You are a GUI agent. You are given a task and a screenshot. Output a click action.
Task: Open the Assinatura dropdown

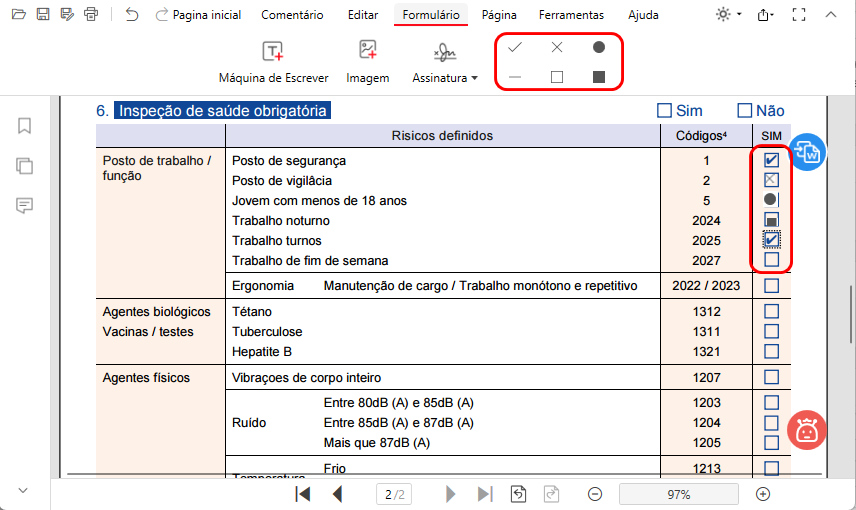pos(445,62)
